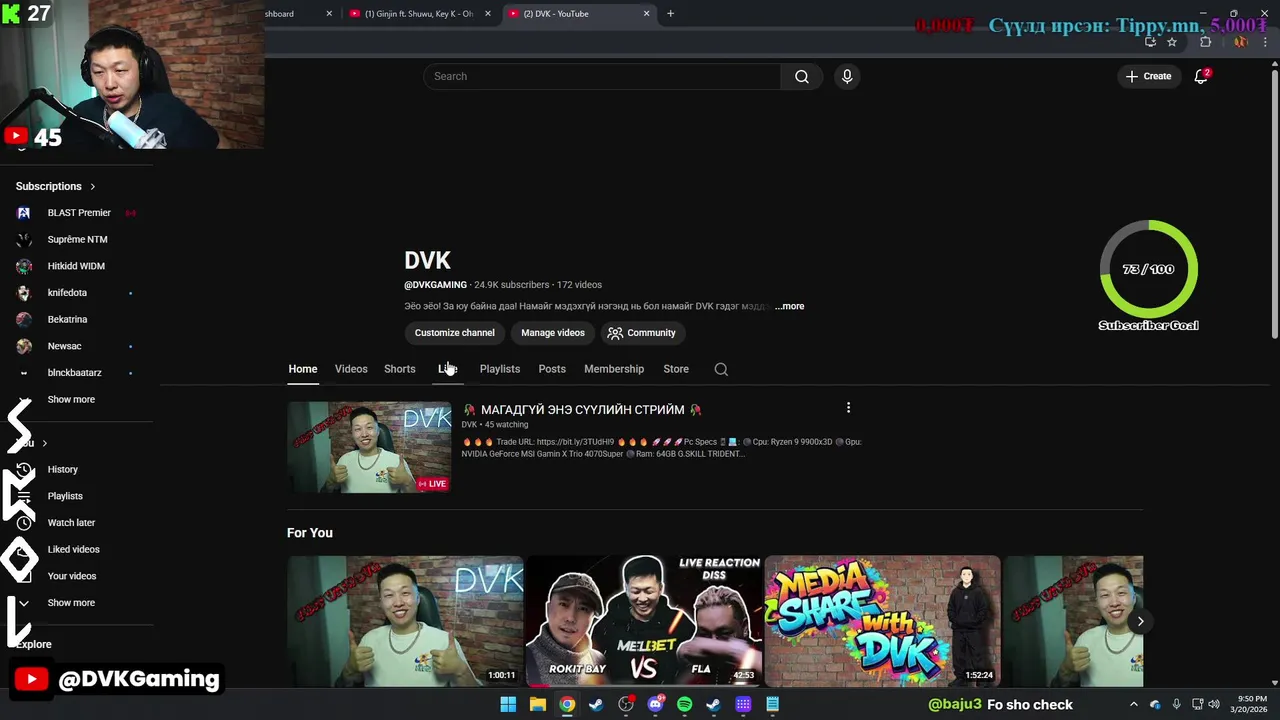Image resolution: width=1280 pixels, height=720 pixels.
Task: Open the Windows Start menu
Action: click(508, 704)
